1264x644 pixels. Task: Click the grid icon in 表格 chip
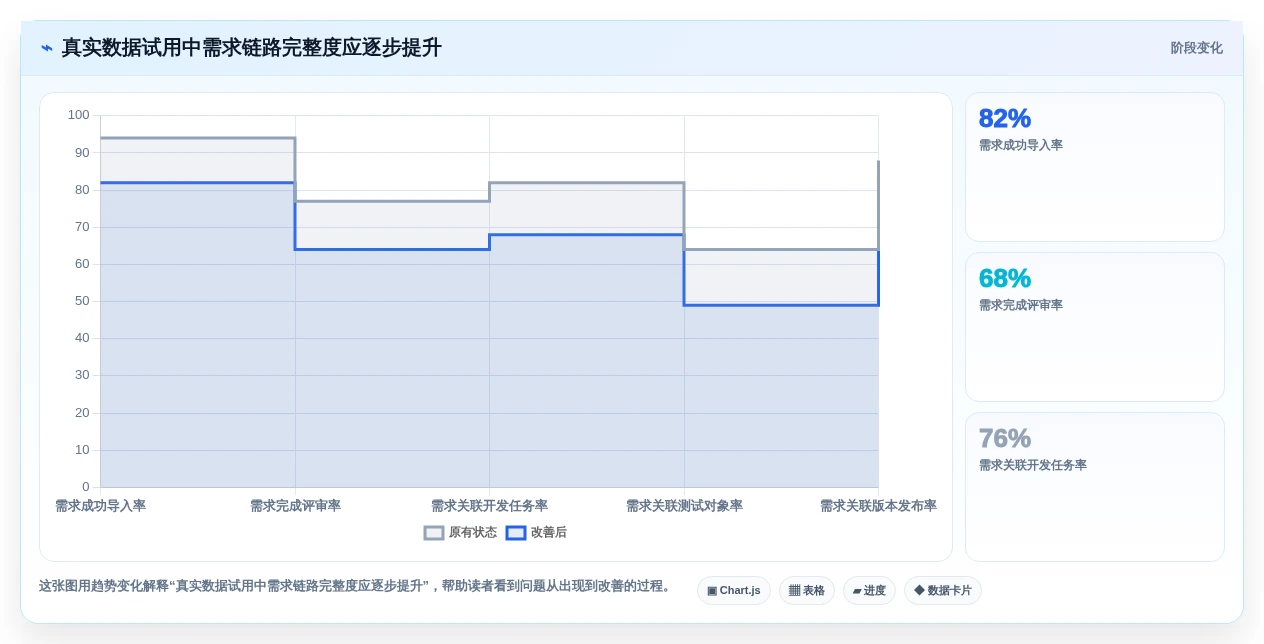(x=794, y=591)
